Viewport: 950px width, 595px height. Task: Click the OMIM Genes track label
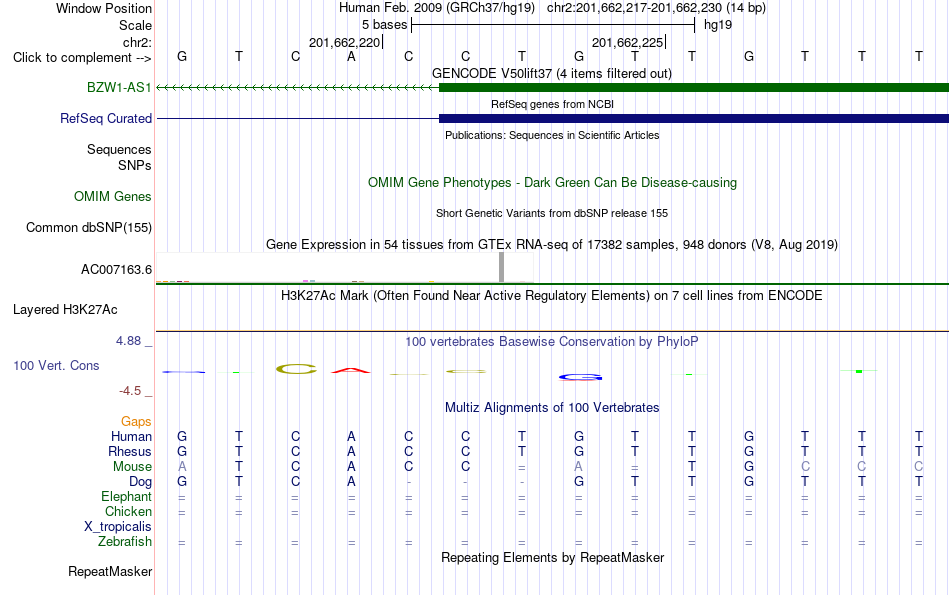click(112, 196)
